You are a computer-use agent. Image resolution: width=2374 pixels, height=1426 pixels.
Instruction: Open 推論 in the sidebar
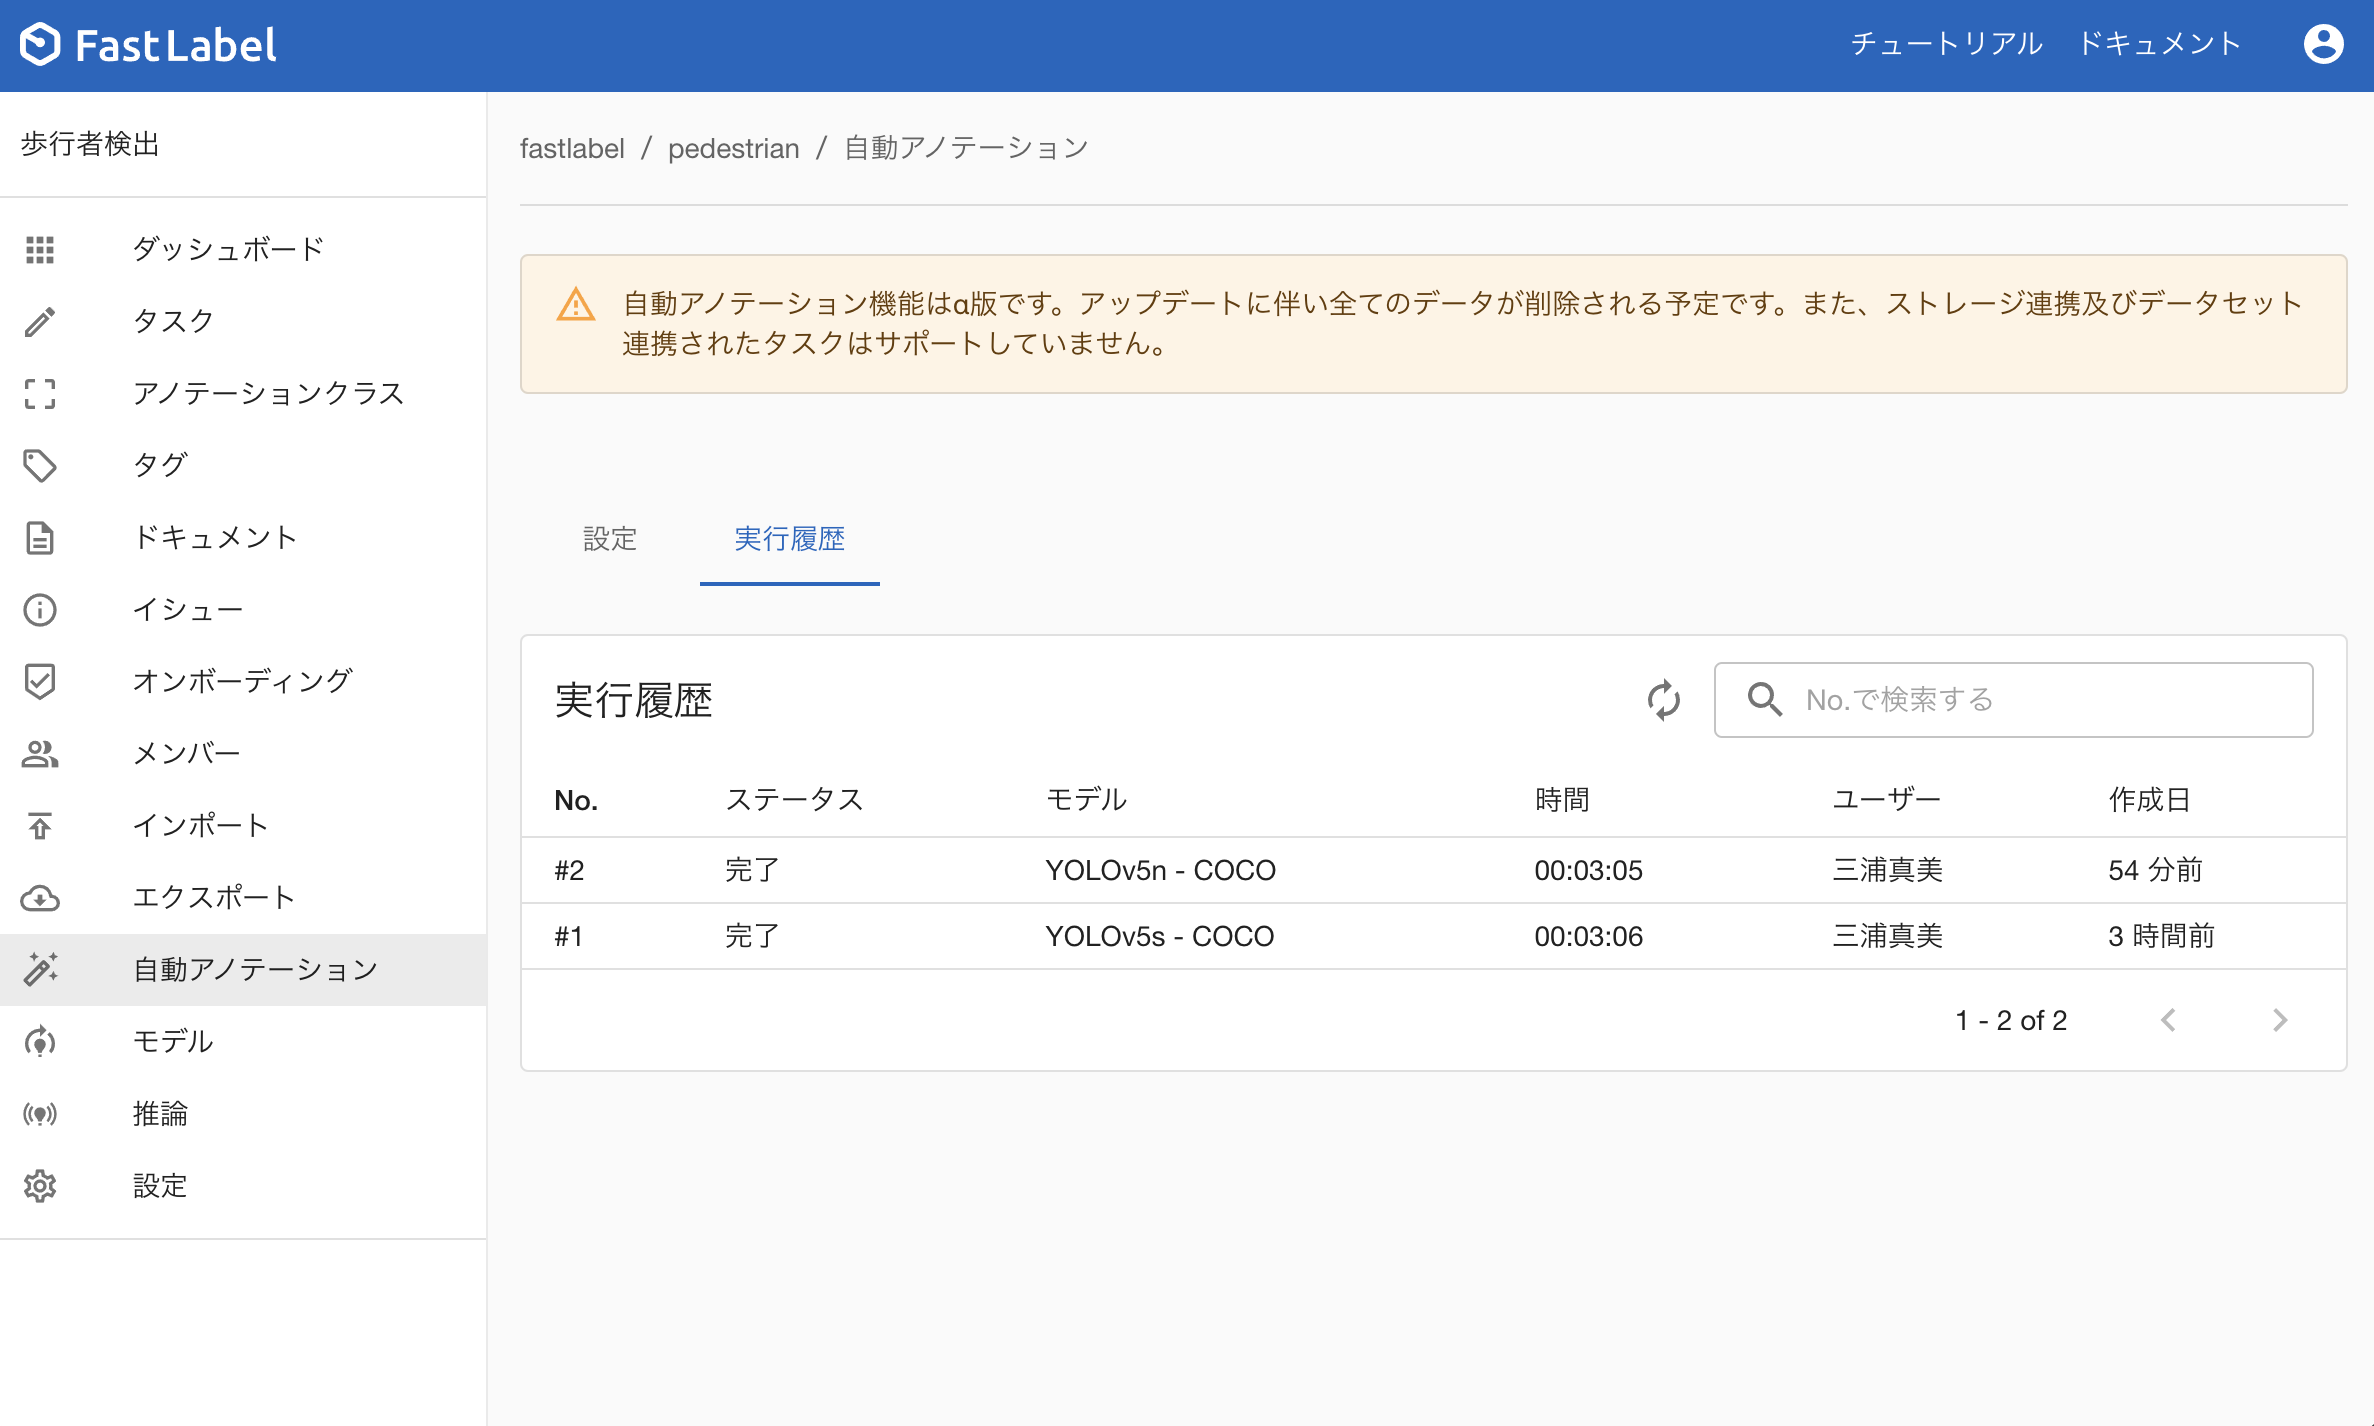(243, 1113)
